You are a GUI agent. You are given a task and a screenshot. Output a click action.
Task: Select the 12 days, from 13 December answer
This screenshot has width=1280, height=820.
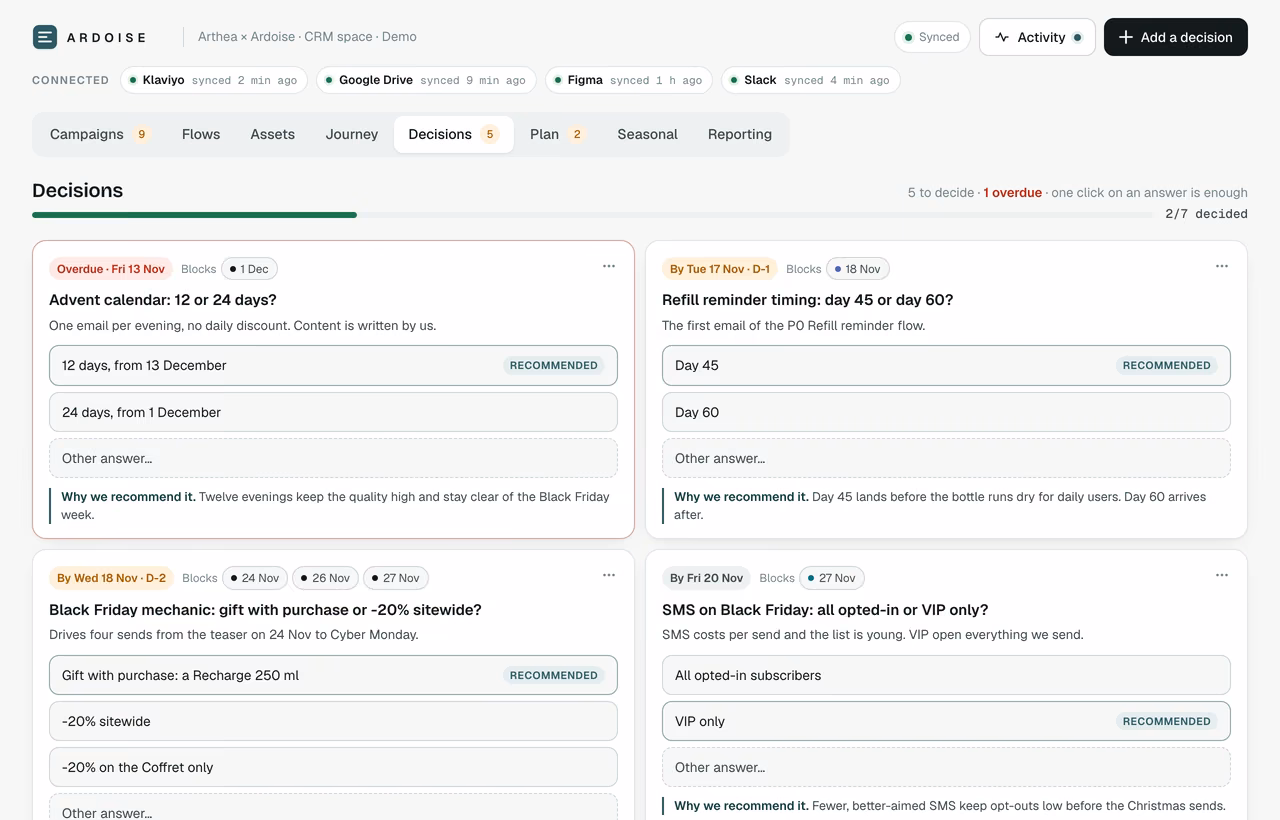(333, 365)
